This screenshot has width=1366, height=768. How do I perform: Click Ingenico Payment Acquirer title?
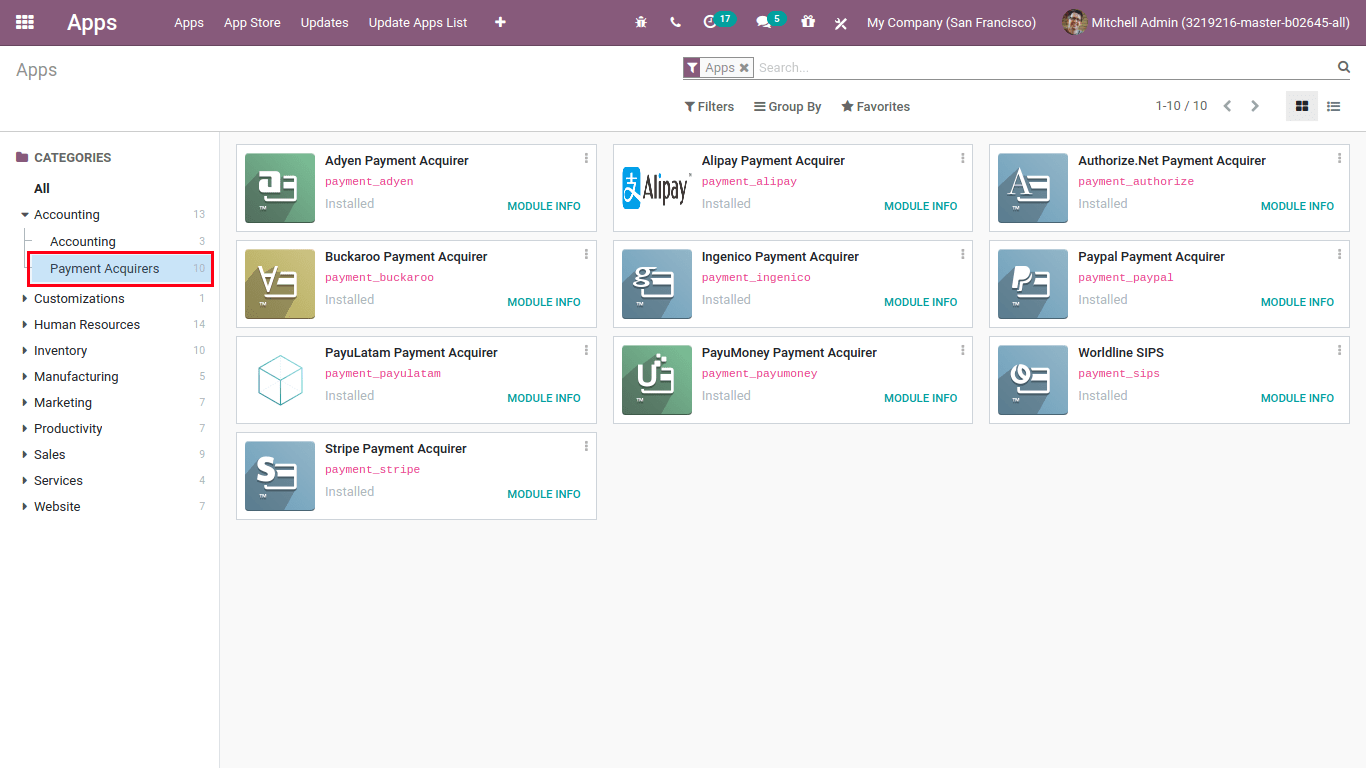pyautogui.click(x=780, y=257)
